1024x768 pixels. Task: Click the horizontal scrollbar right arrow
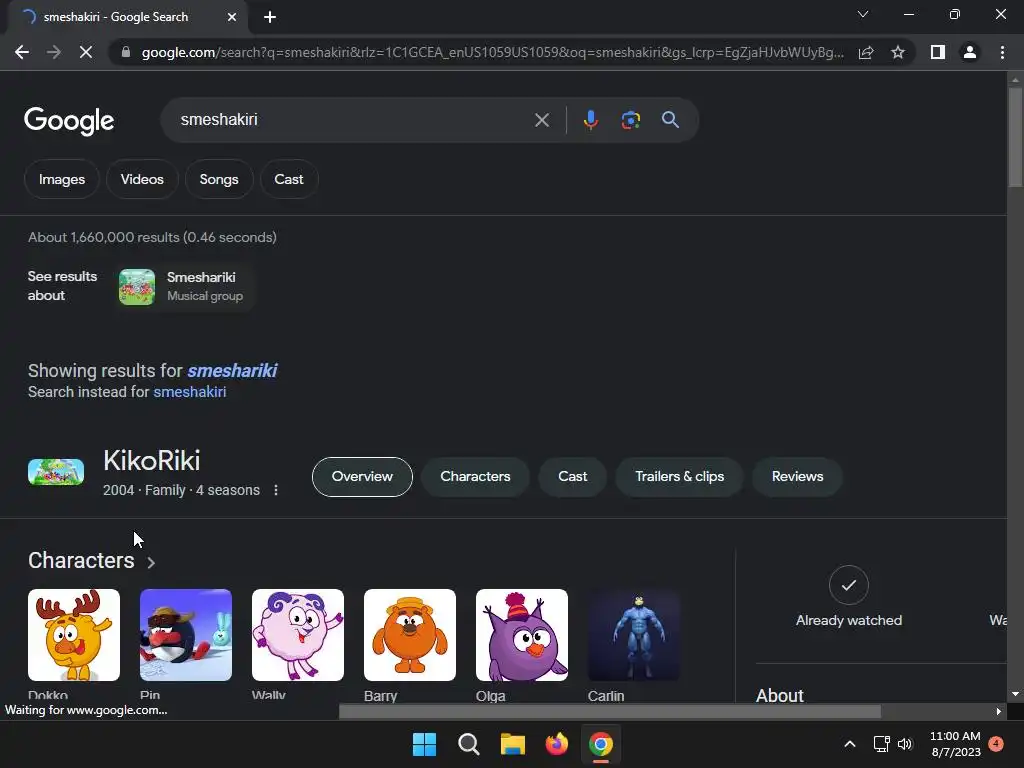(x=999, y=711)
